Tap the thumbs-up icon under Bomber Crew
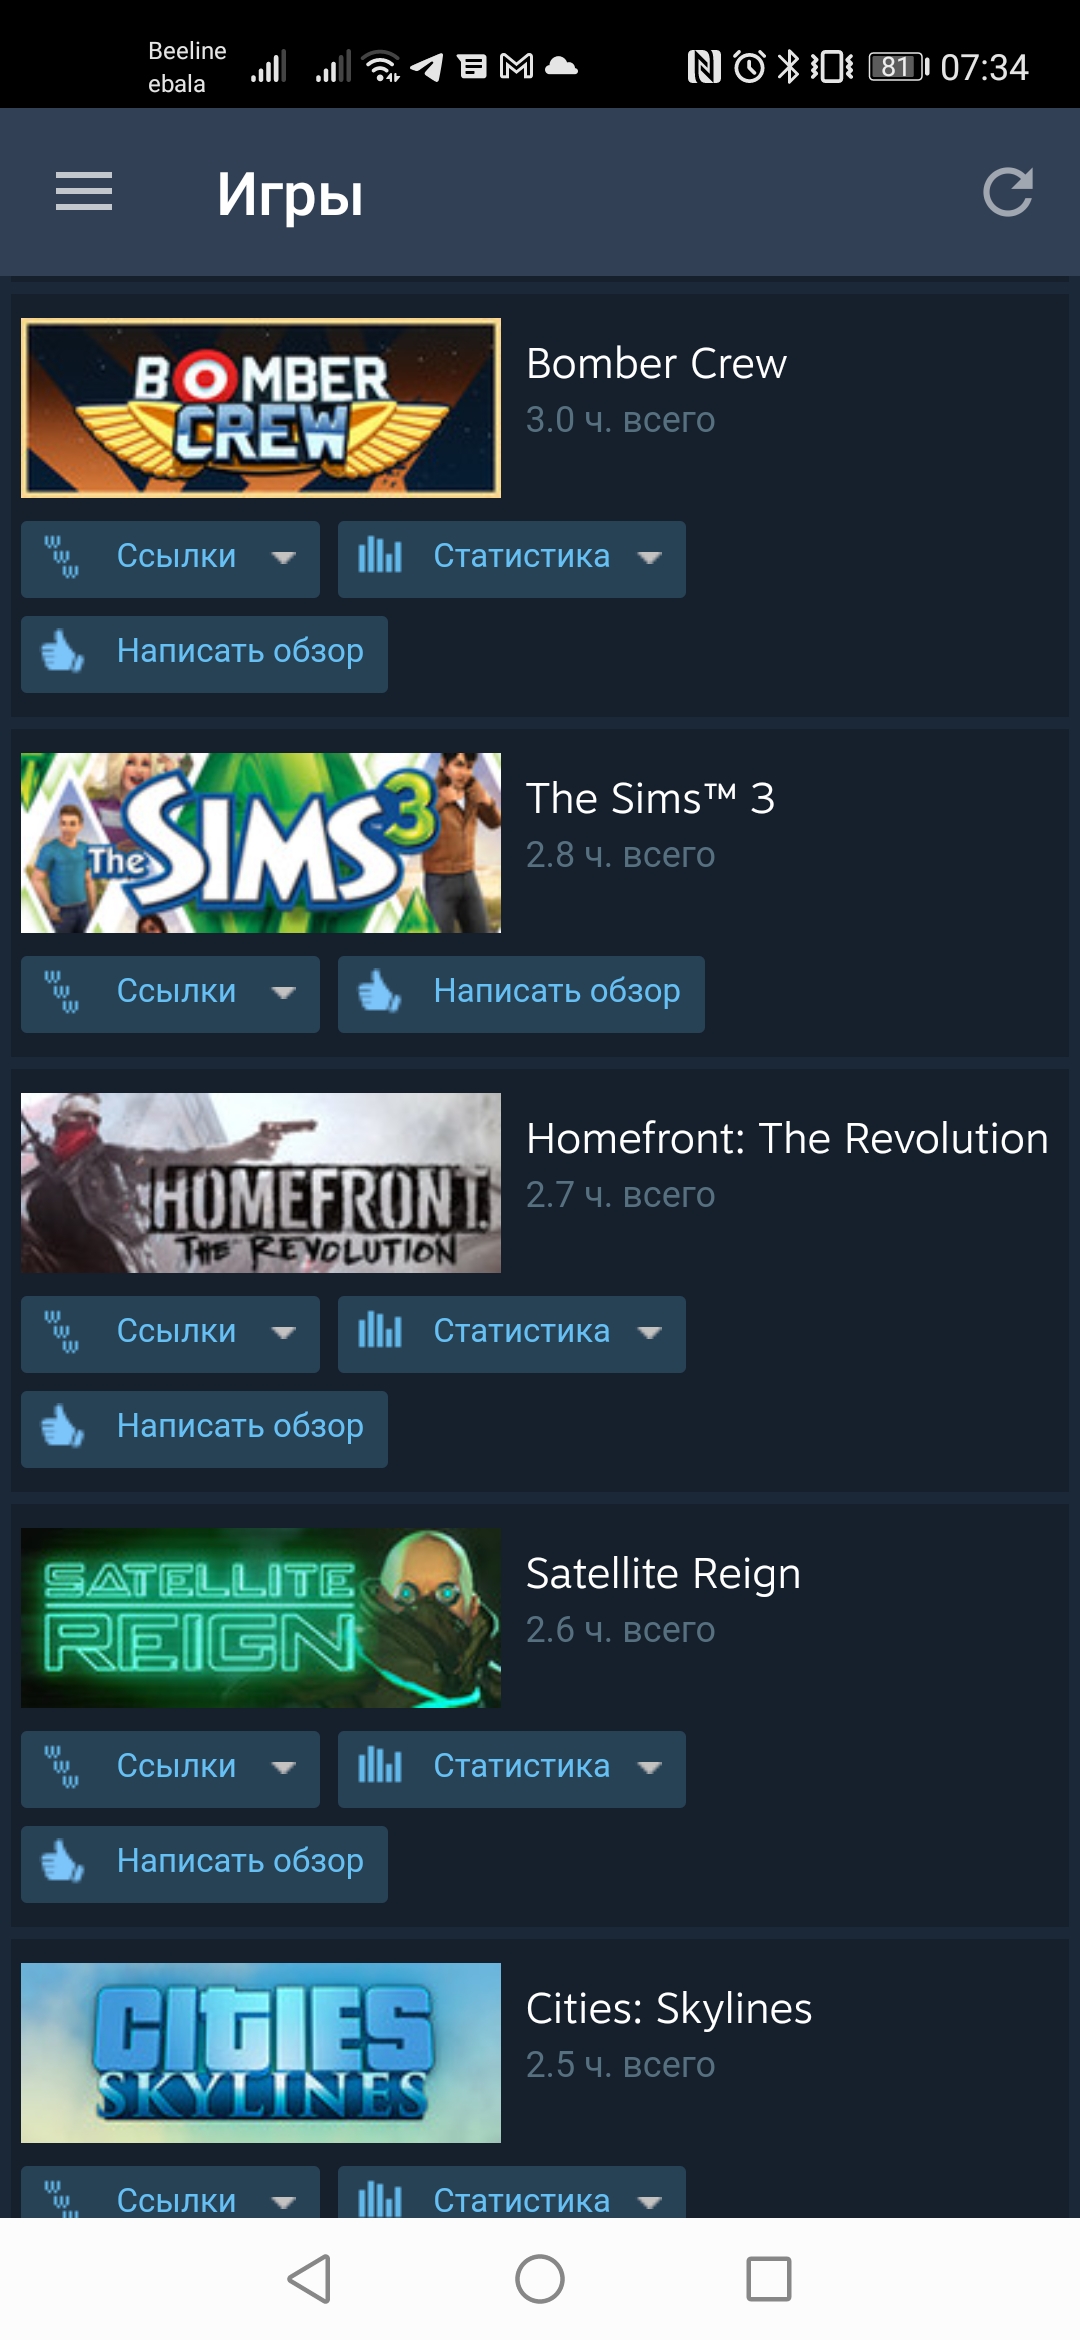Viewport: 1080px width, 2340px height. pos(62,652)
